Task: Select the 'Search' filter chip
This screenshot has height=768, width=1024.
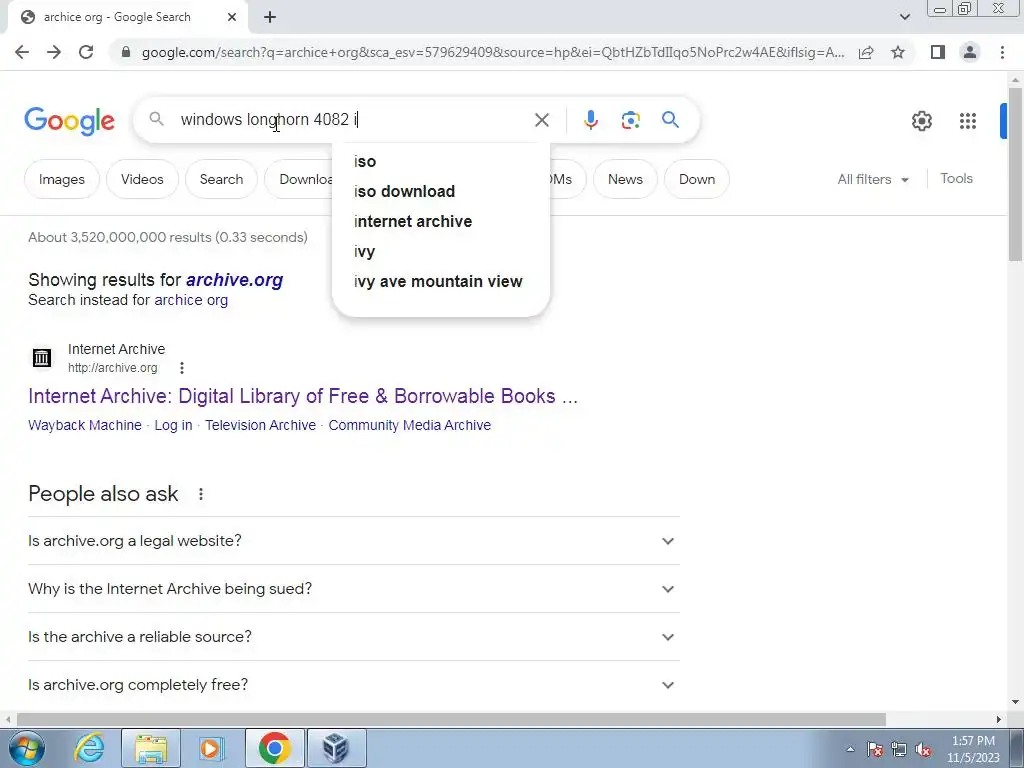Action: (x=221, y=179)
